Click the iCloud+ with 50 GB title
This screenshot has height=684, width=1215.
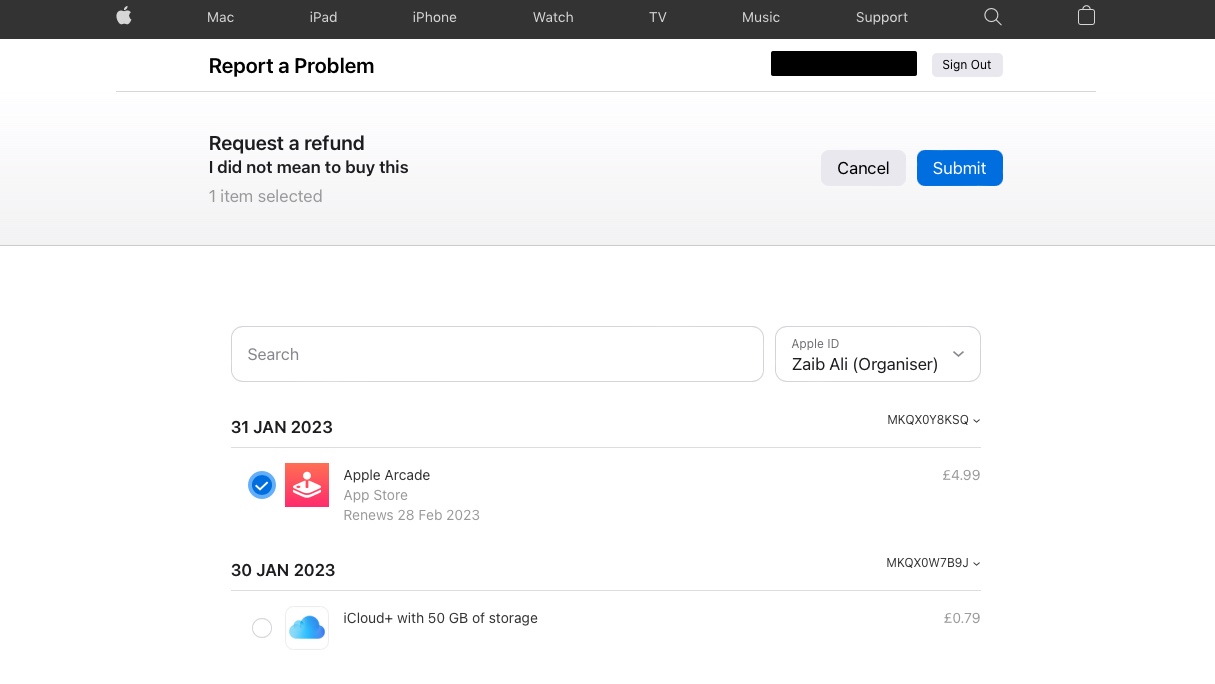[440, 618]
